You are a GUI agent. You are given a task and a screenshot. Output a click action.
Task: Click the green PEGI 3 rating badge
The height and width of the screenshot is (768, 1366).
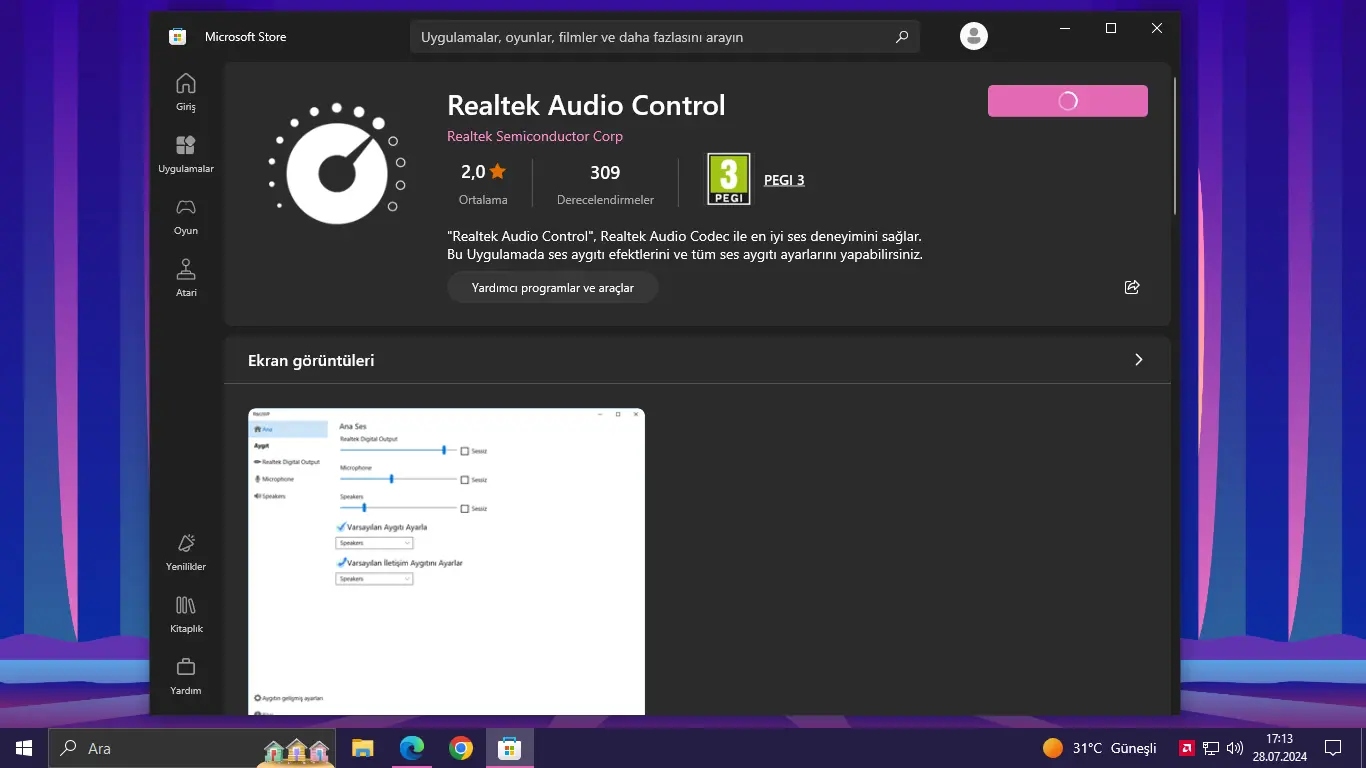click(x=729, y=179)
